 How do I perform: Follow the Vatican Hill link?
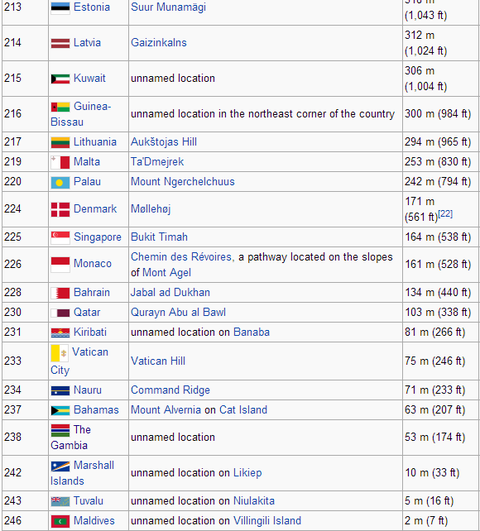click(158, 361)
